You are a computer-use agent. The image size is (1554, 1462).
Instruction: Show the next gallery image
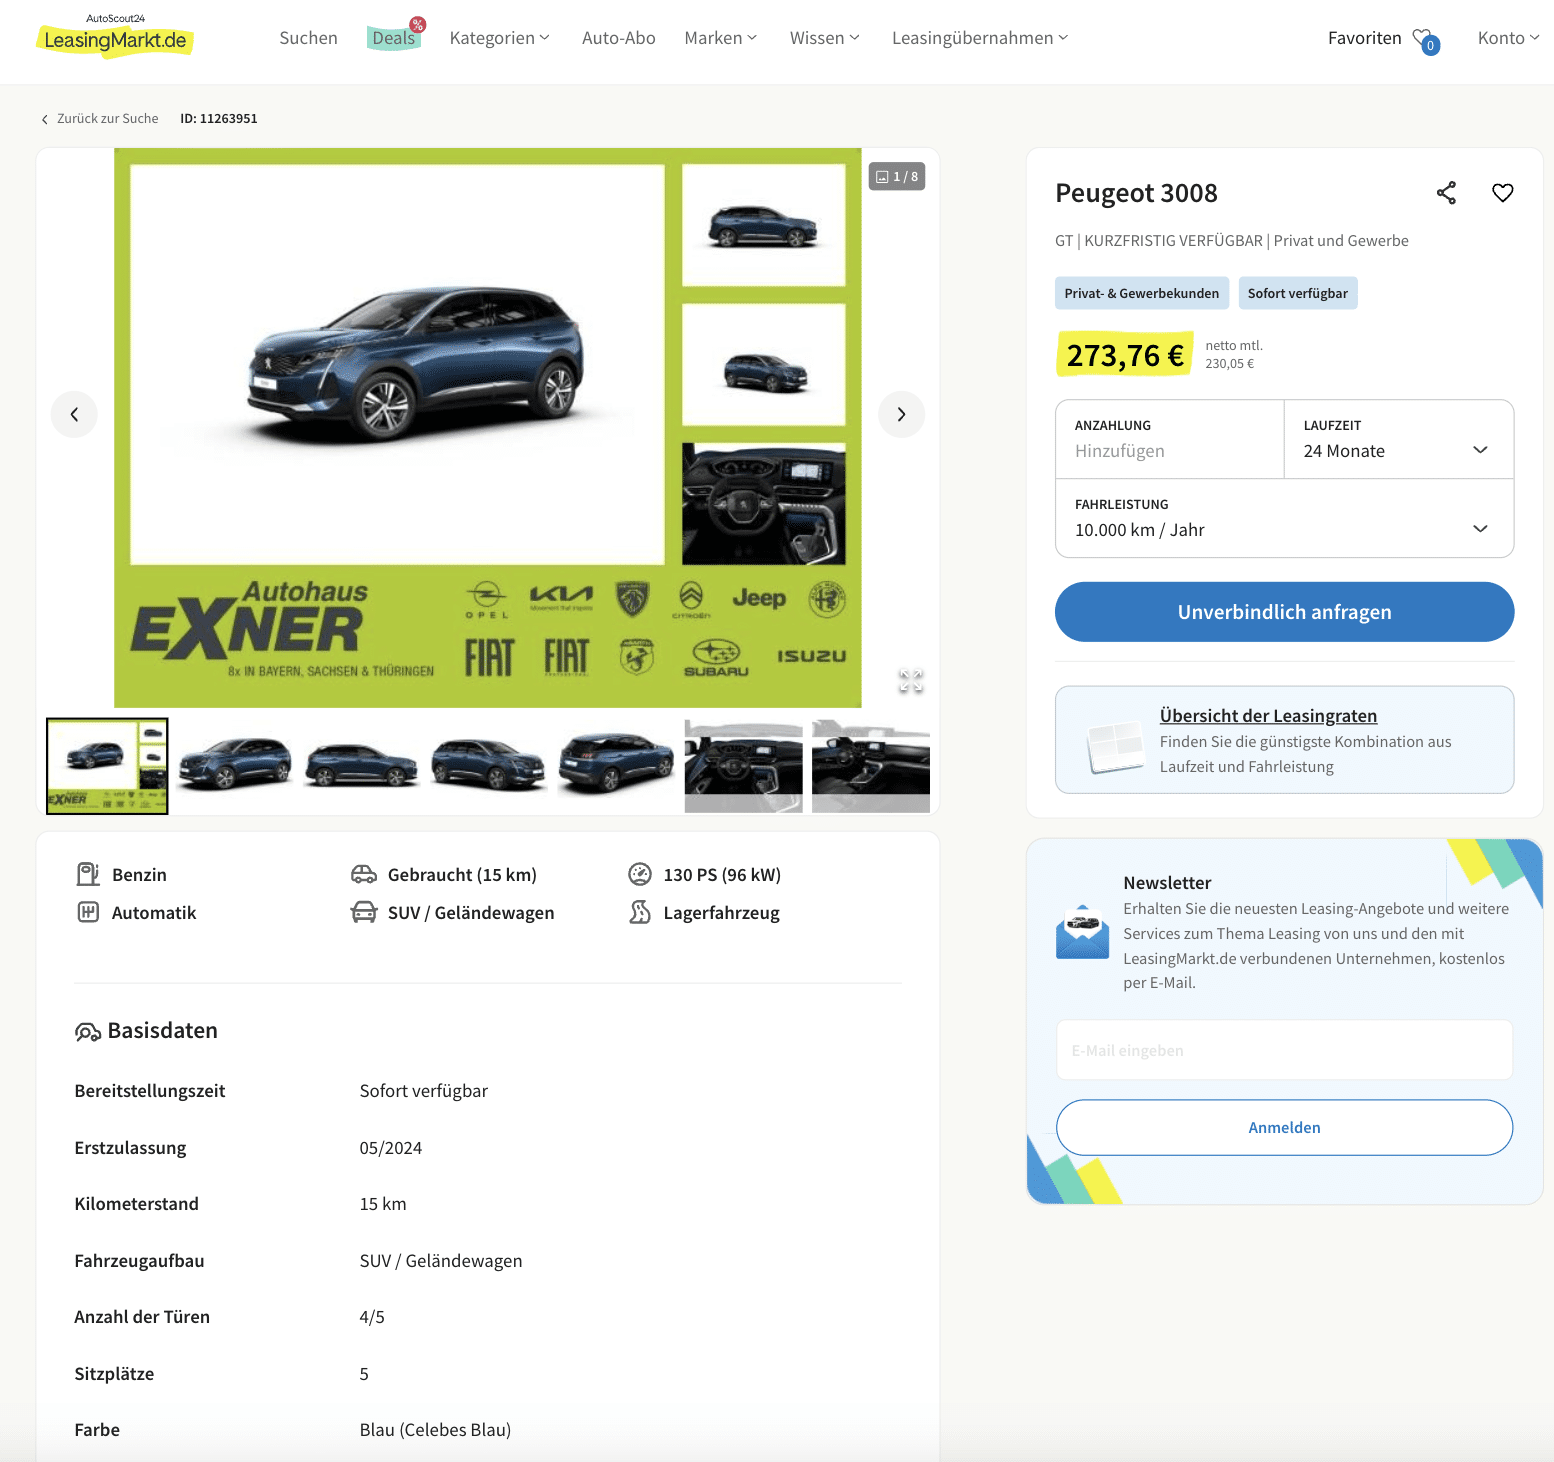point(901,414)
